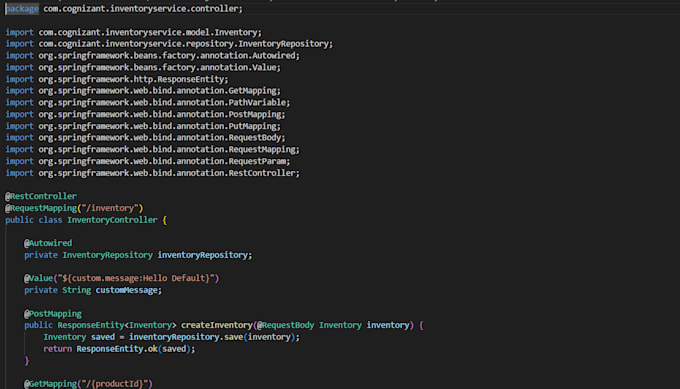Click the package name com.cognizant.inventoryservice.controller
This screenshot has width=680, height=389.
(x=141, y=9)
